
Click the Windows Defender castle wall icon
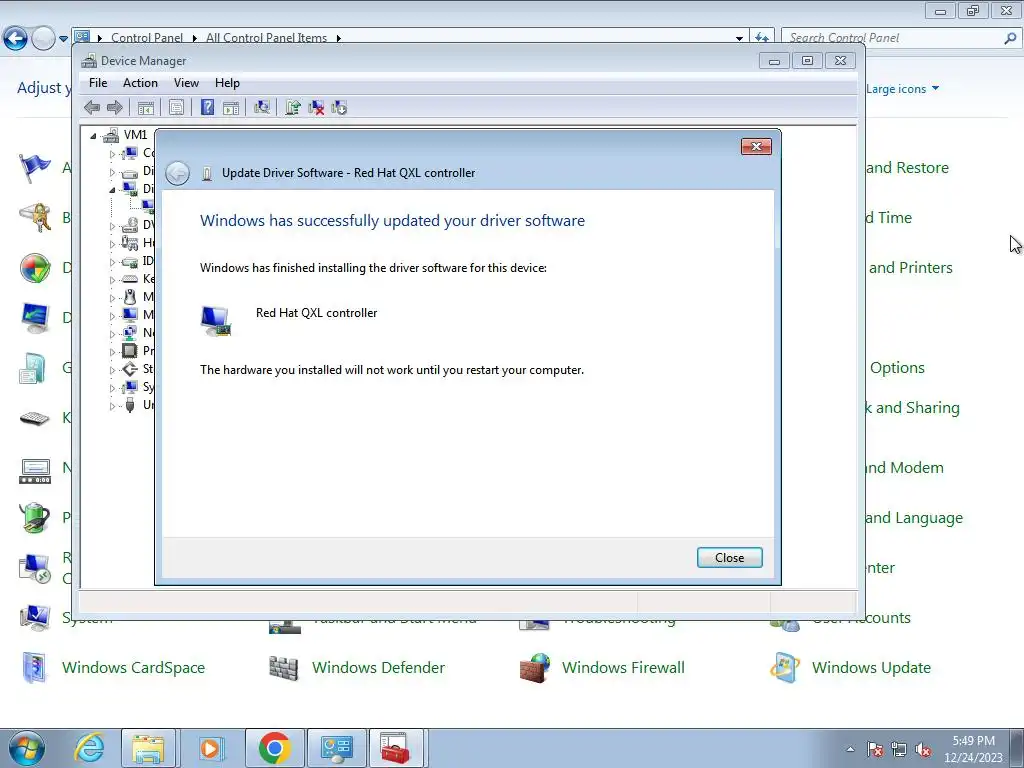[x=284, y=667]
